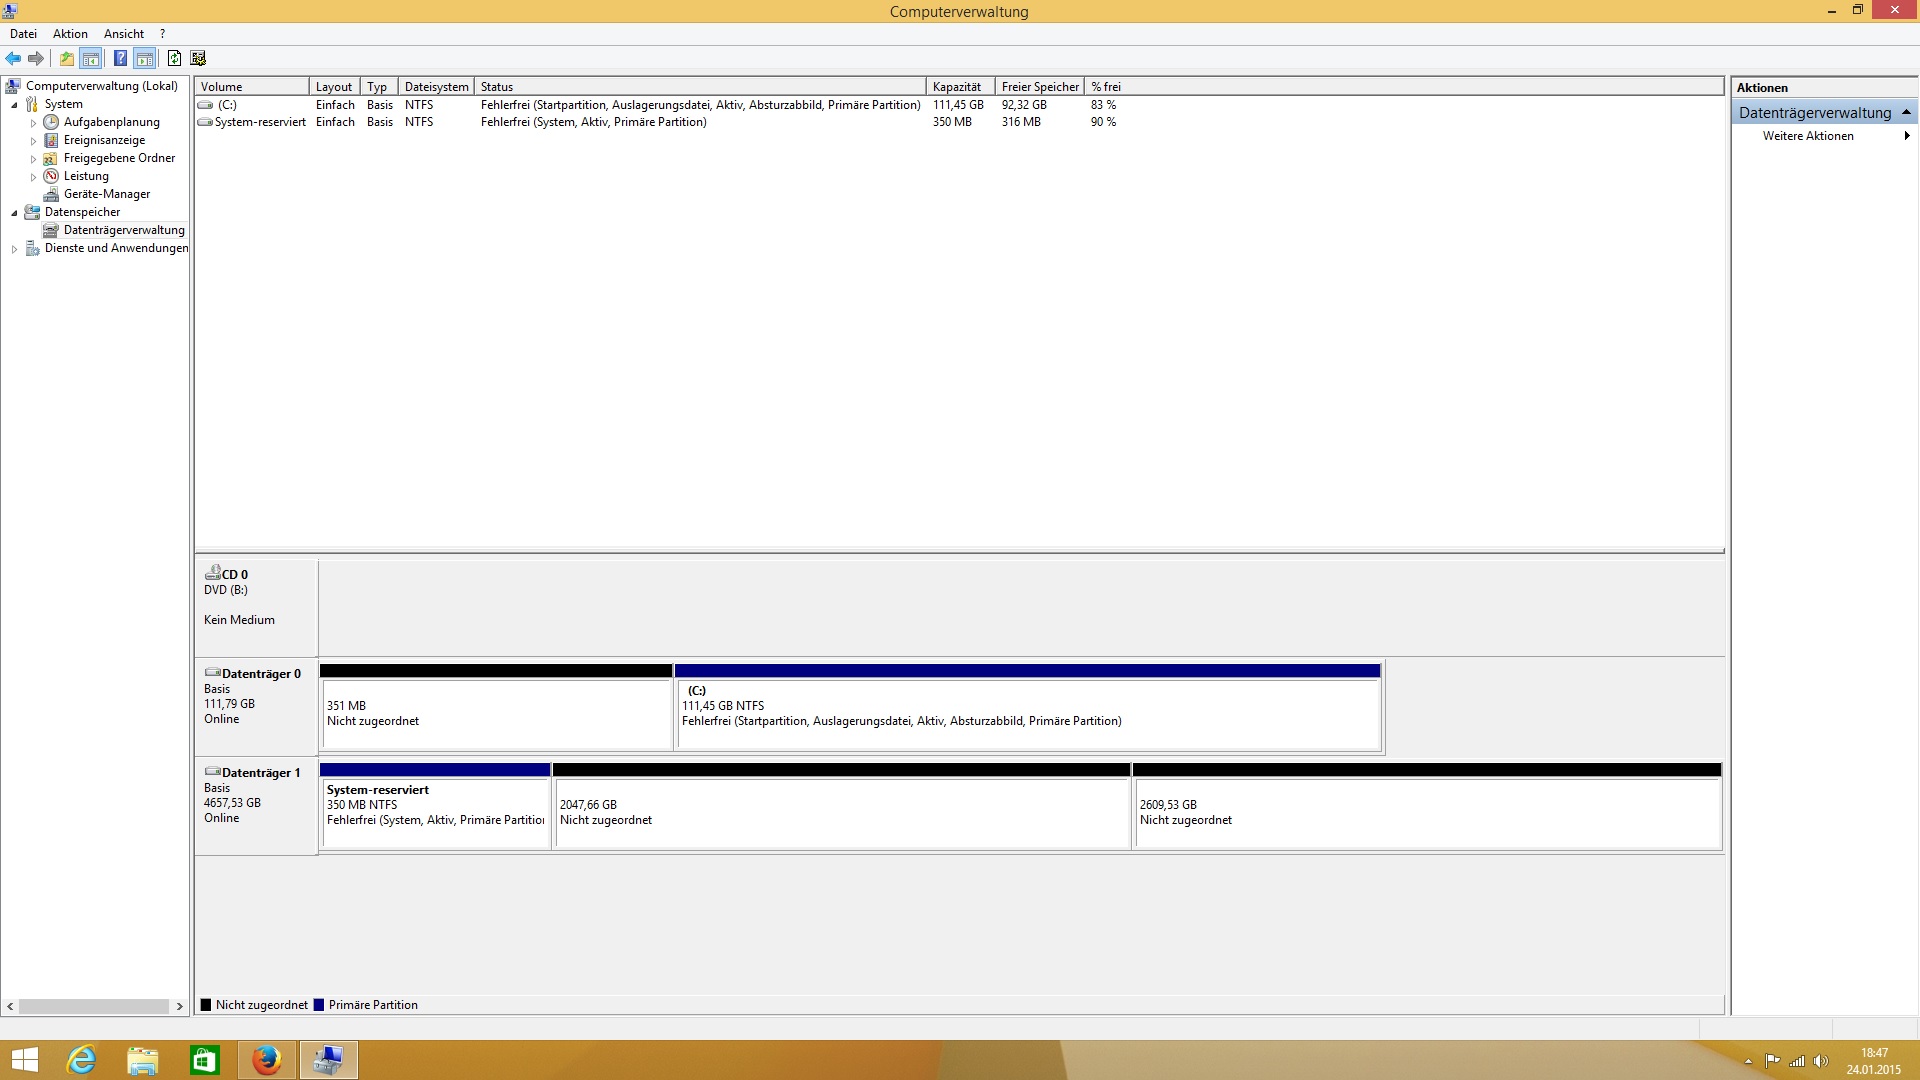Collapse the Datenträgerverwaltung actions section
This screenshot has height=1080, width=1920.
click(1906, 112)
